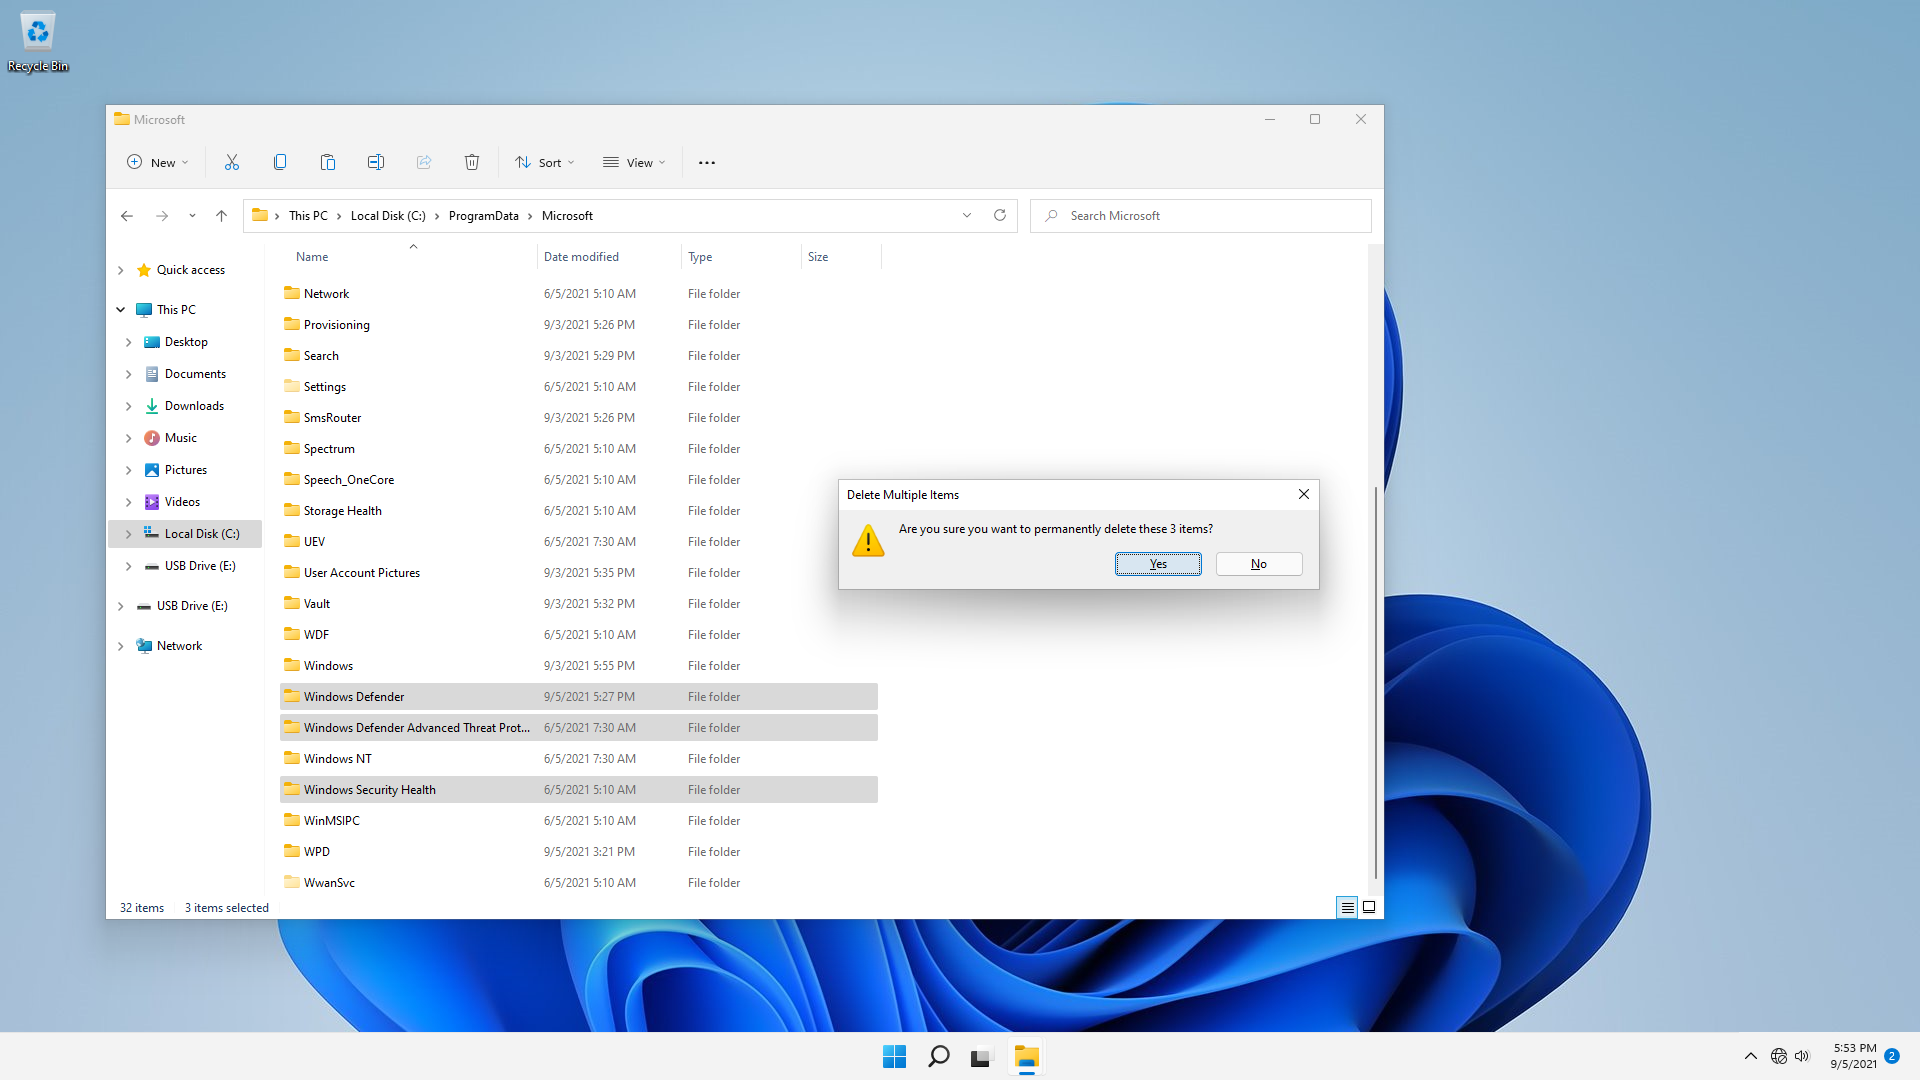Click the More options ellipsis menu

[x=707, y=162]
